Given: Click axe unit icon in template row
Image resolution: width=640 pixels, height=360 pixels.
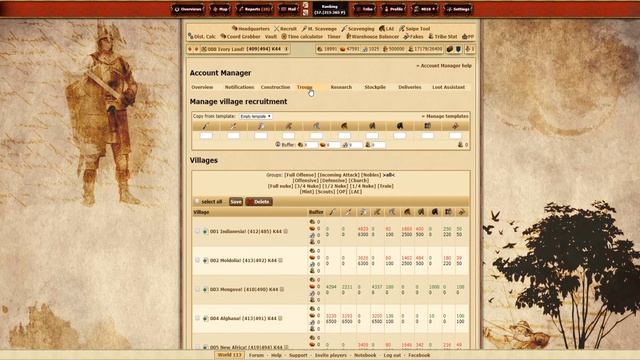Looking at the screenshot, I should tap(261, 126).
